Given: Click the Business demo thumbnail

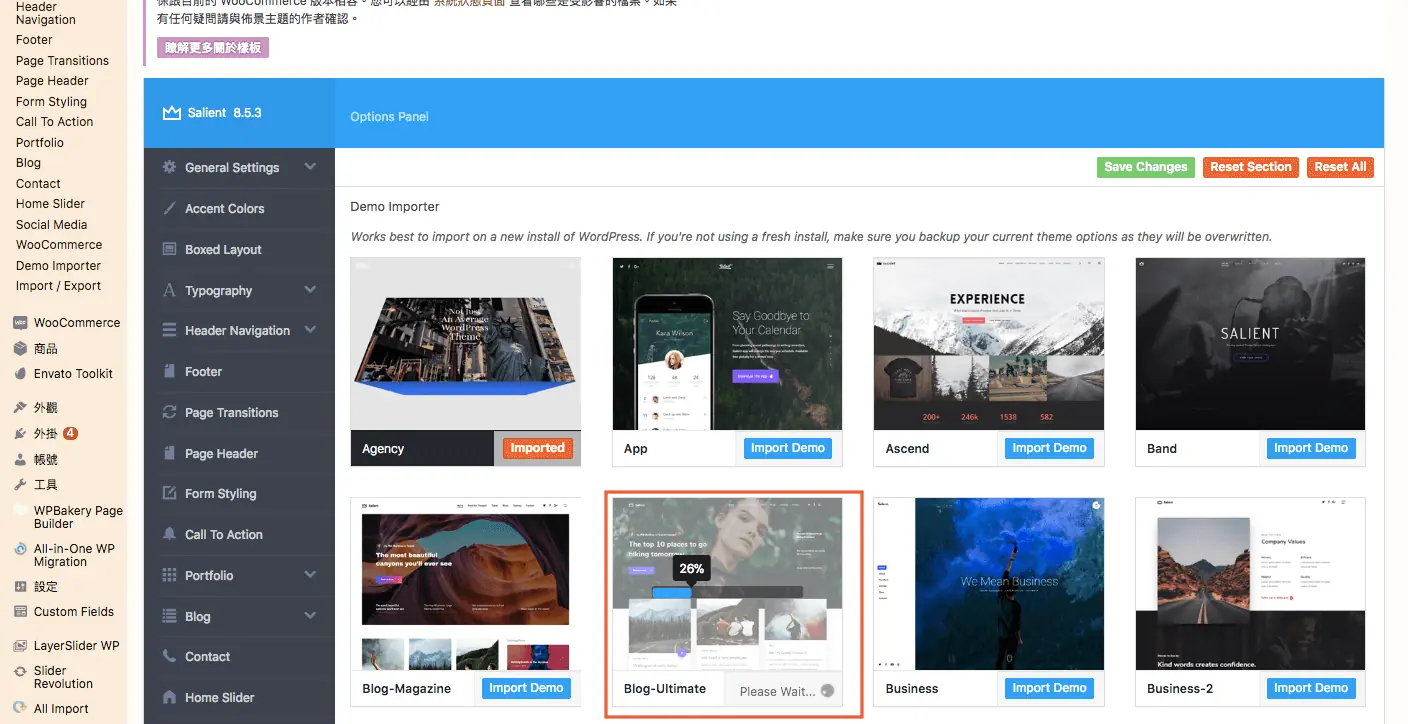Looking at the screenshot, I should [989, 584].
